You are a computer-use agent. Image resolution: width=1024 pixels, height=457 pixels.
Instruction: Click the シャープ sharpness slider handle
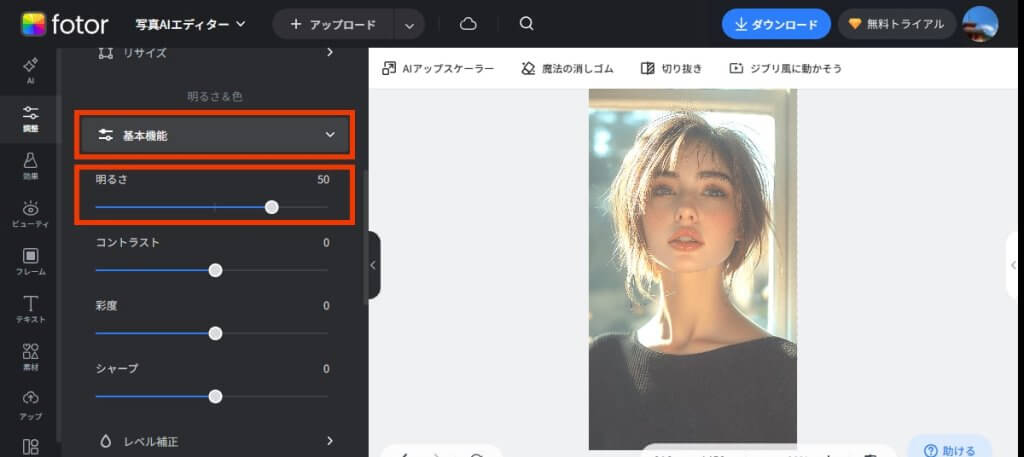(x=215, y=396)
